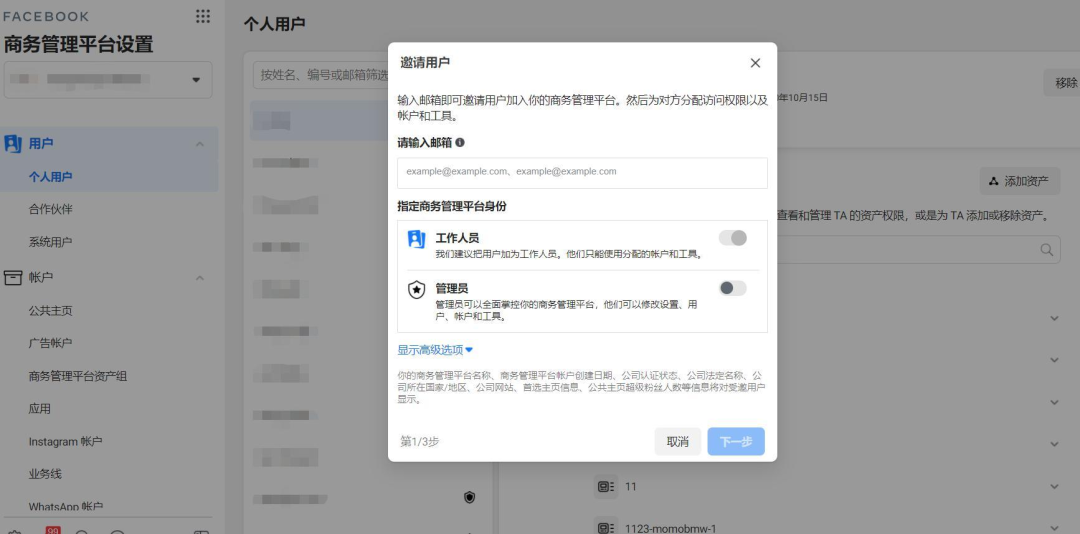Click the 帐户 archive box icon

tap(13, 278)
